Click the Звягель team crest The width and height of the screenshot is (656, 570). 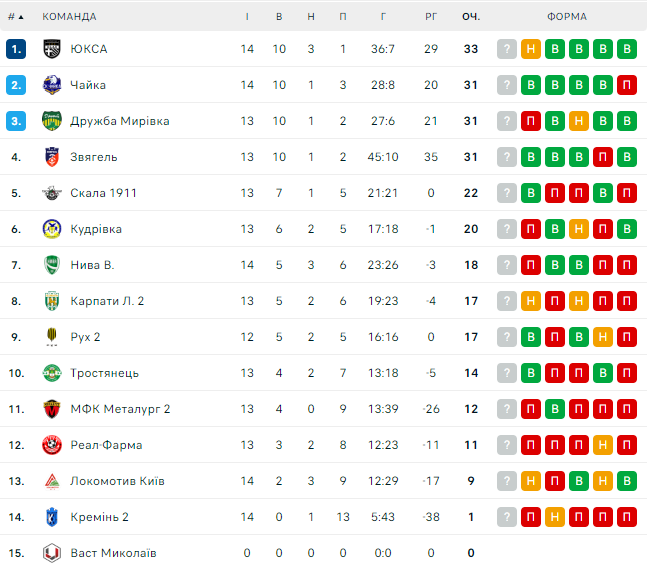click(53, 157)
